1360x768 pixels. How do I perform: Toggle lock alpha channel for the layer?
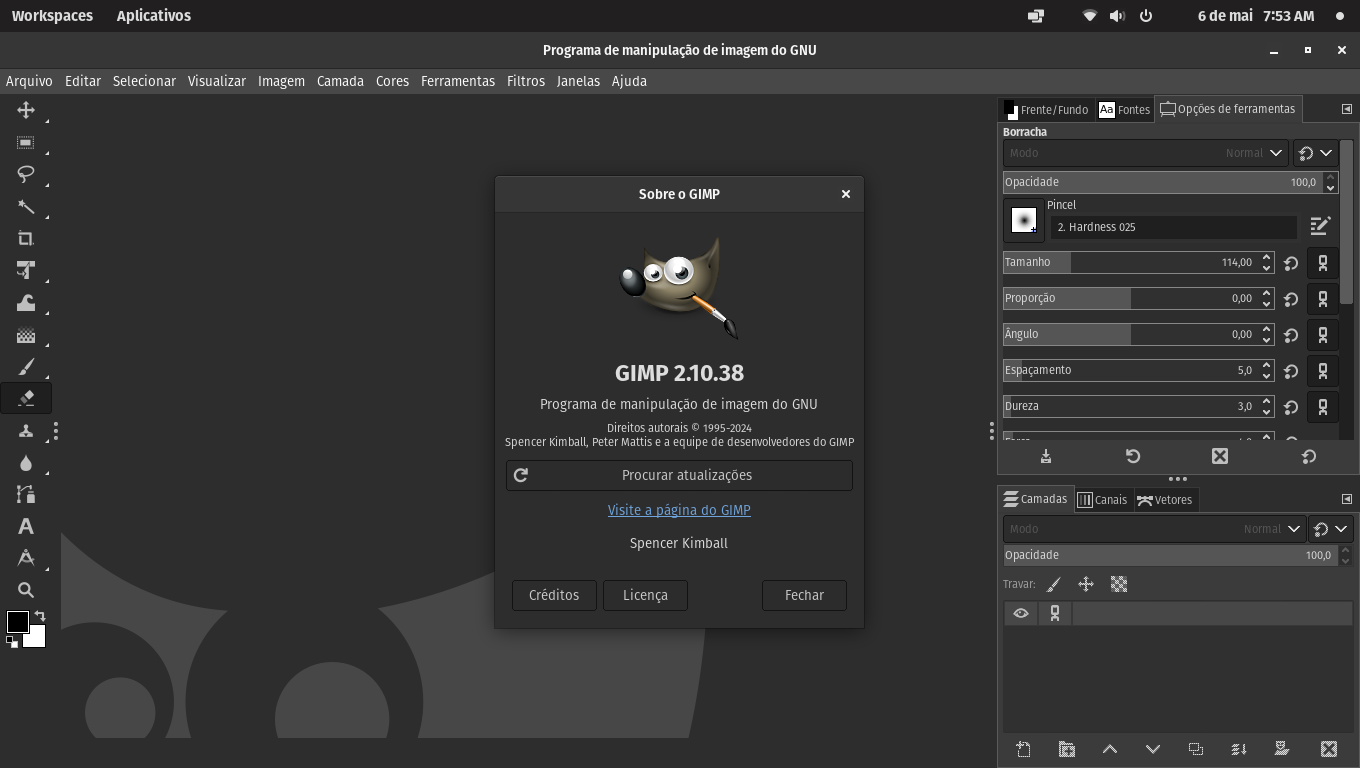coord(1118,584)
